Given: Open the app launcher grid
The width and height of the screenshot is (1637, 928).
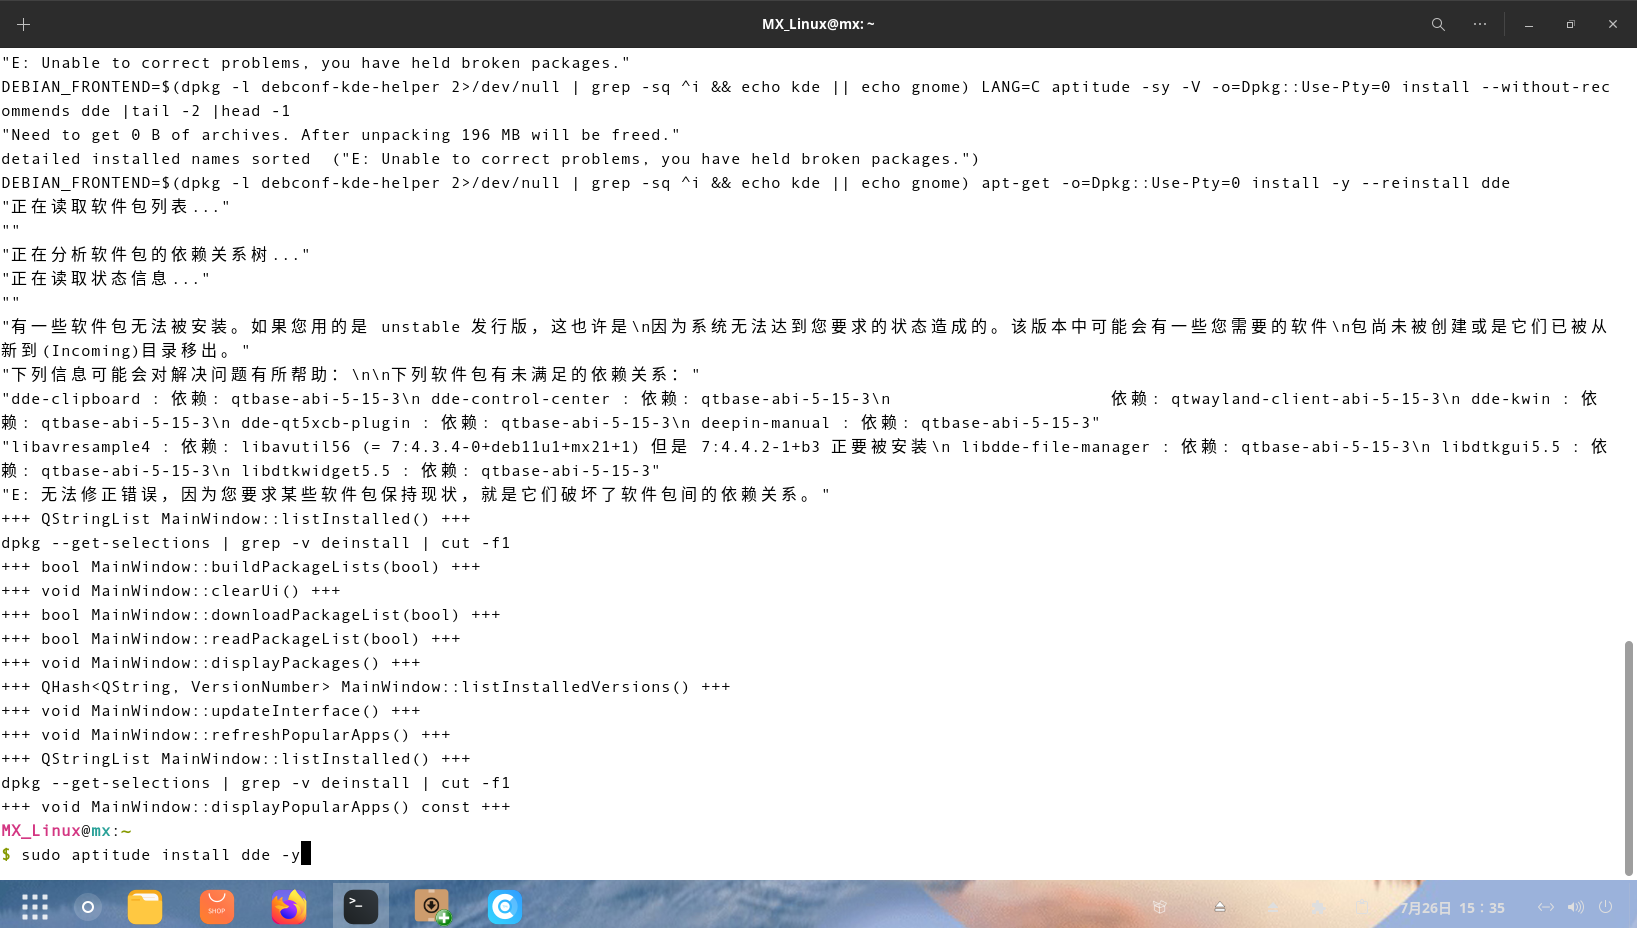Looking at the screenshot, I should pyautogui.click(x=35, y=907).
